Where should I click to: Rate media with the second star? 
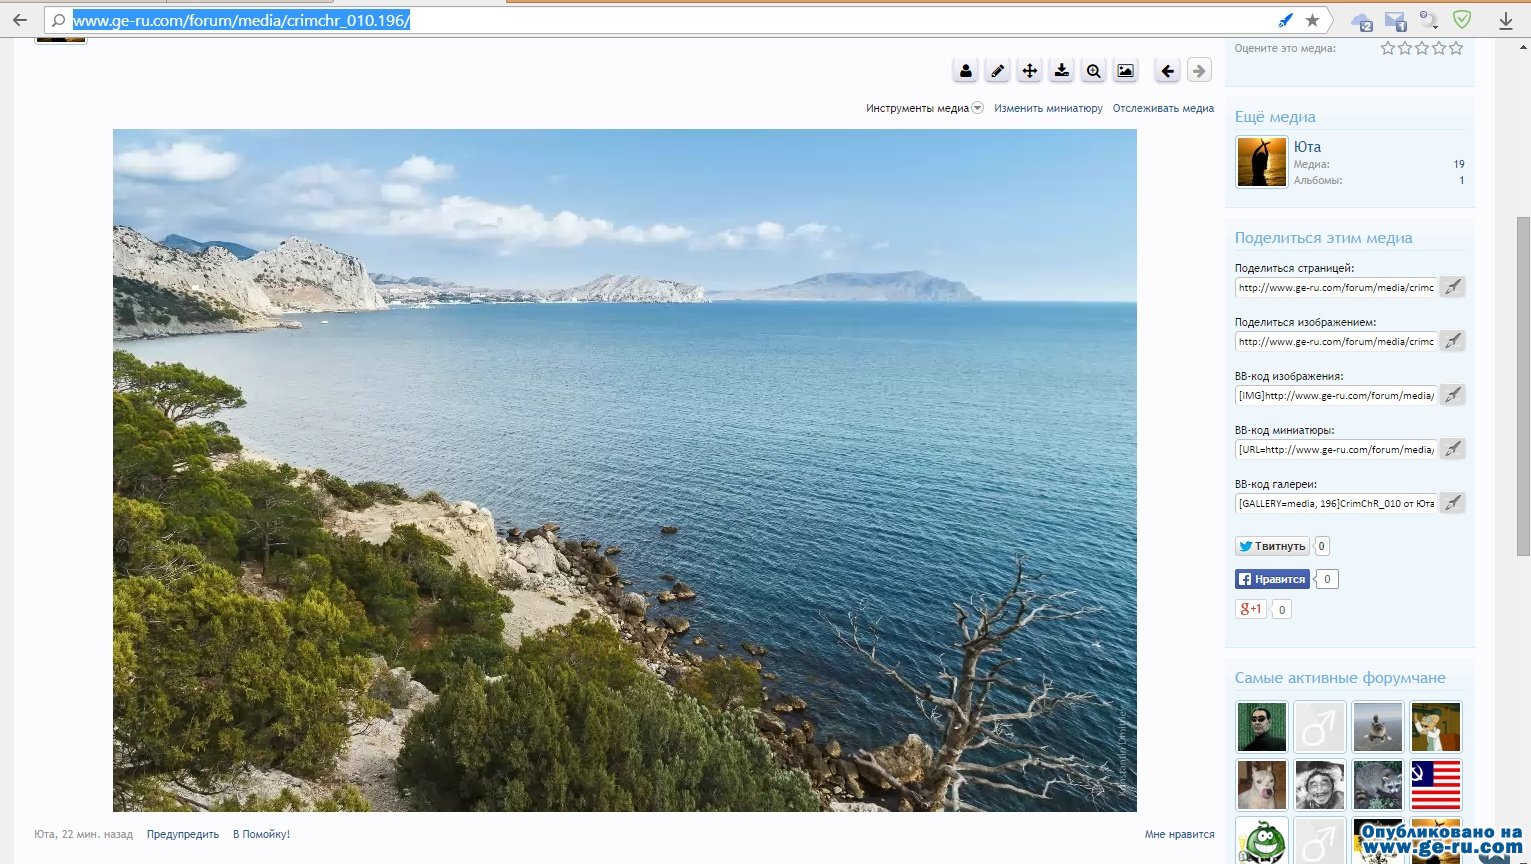coord(1405,47)
